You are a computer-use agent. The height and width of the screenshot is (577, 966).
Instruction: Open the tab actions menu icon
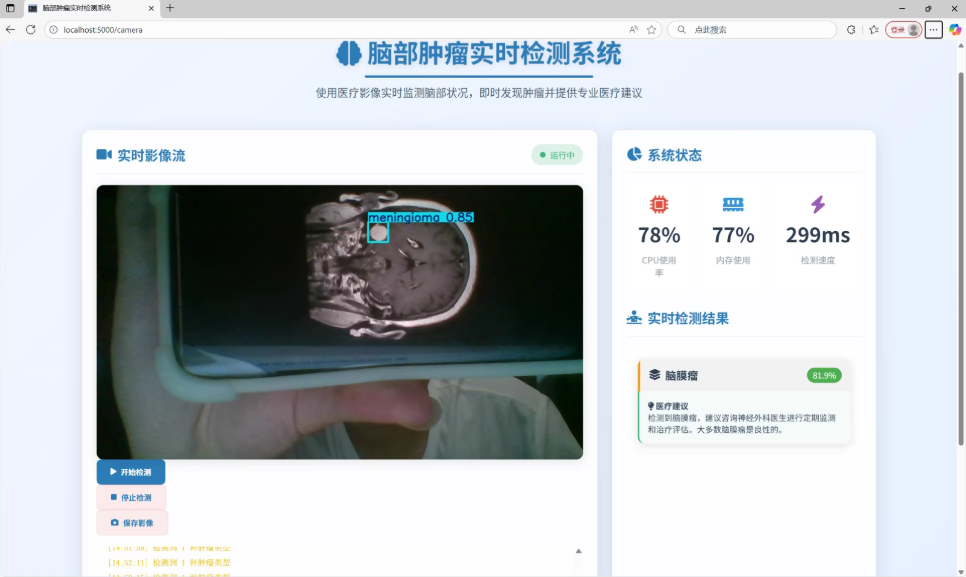pos(10,8)
